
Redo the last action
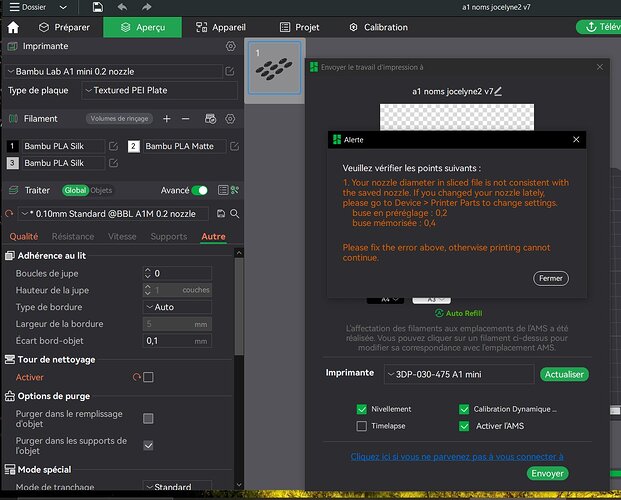(x=146, y=7)
